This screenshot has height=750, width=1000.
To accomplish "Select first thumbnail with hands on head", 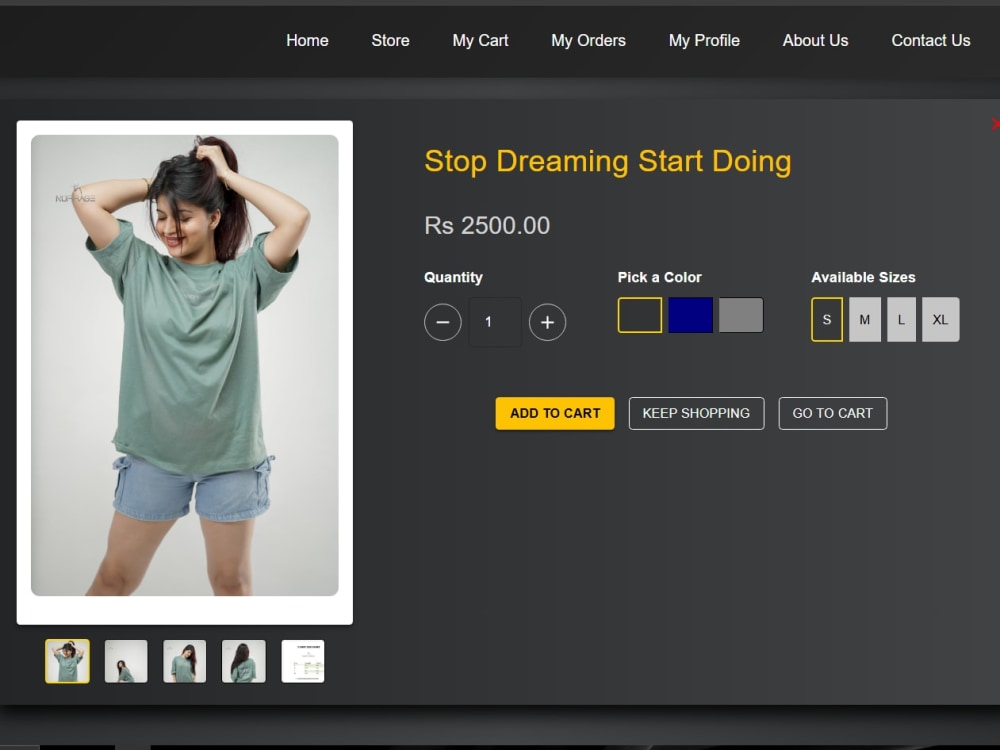I will click(68, 661).
